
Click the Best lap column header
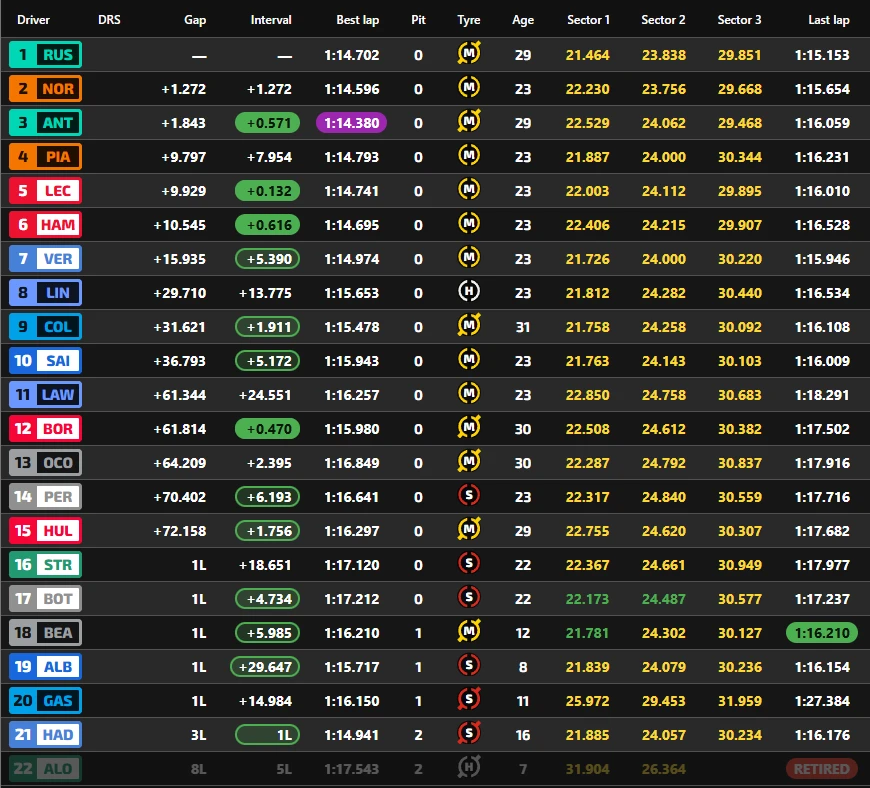pyautogui.click(x=357, y=20)
